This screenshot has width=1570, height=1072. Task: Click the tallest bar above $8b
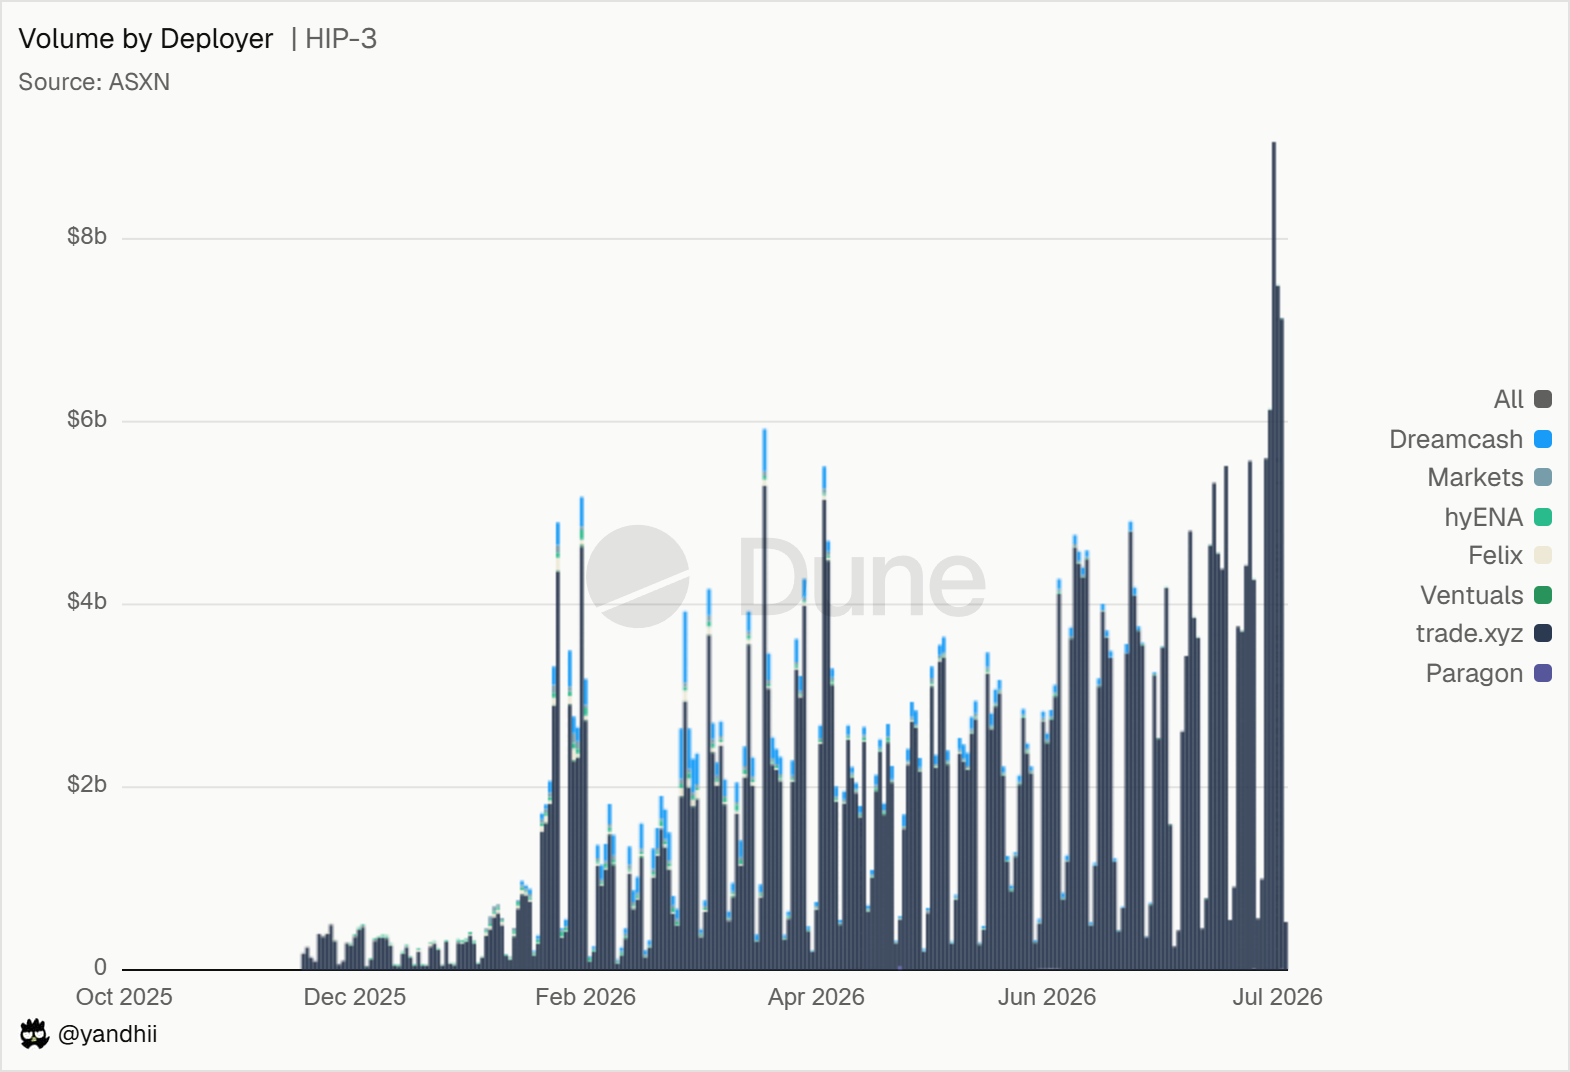tap(1274, 556)
